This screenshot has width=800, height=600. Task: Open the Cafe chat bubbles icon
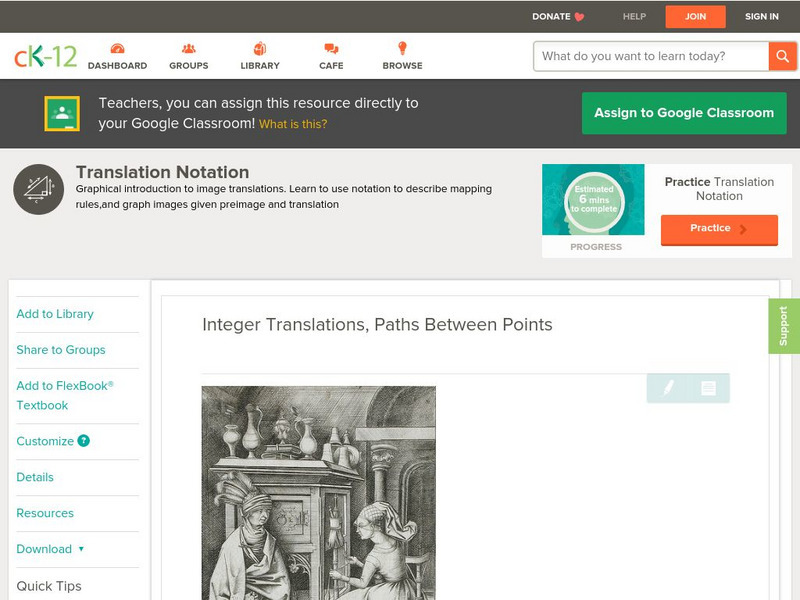(331, 48)
